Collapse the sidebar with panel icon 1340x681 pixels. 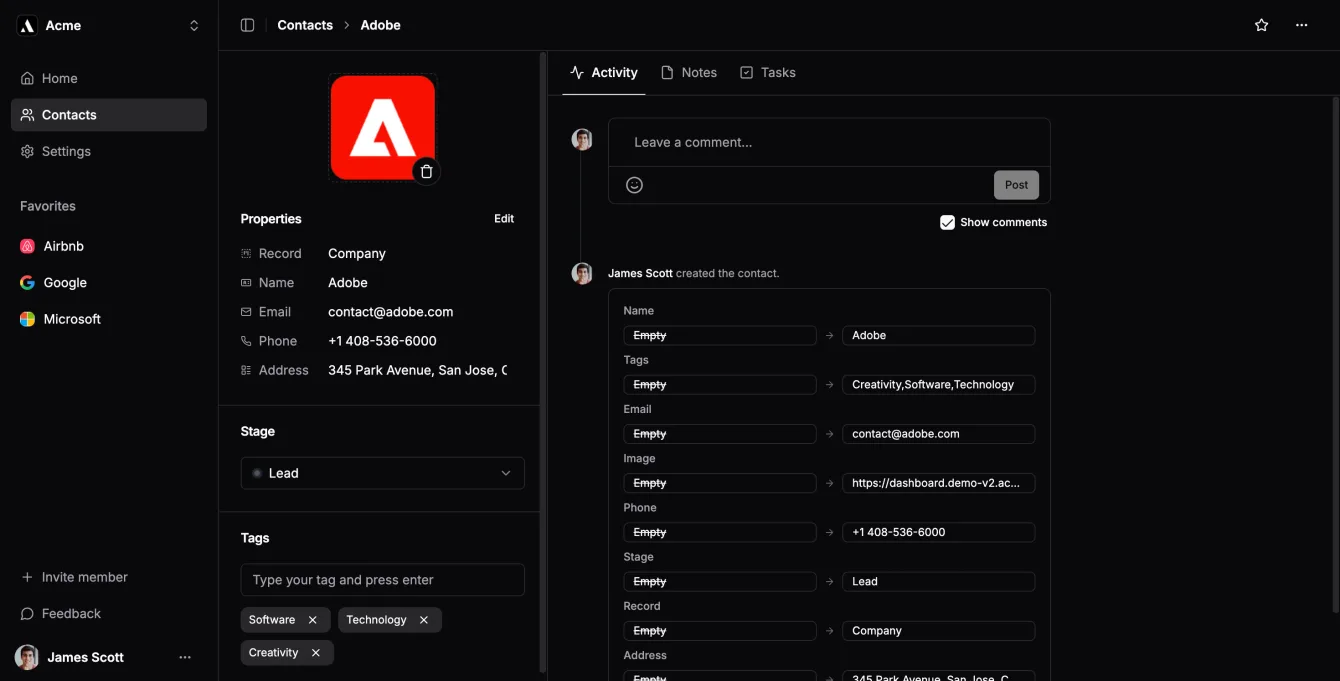point(247,24)
